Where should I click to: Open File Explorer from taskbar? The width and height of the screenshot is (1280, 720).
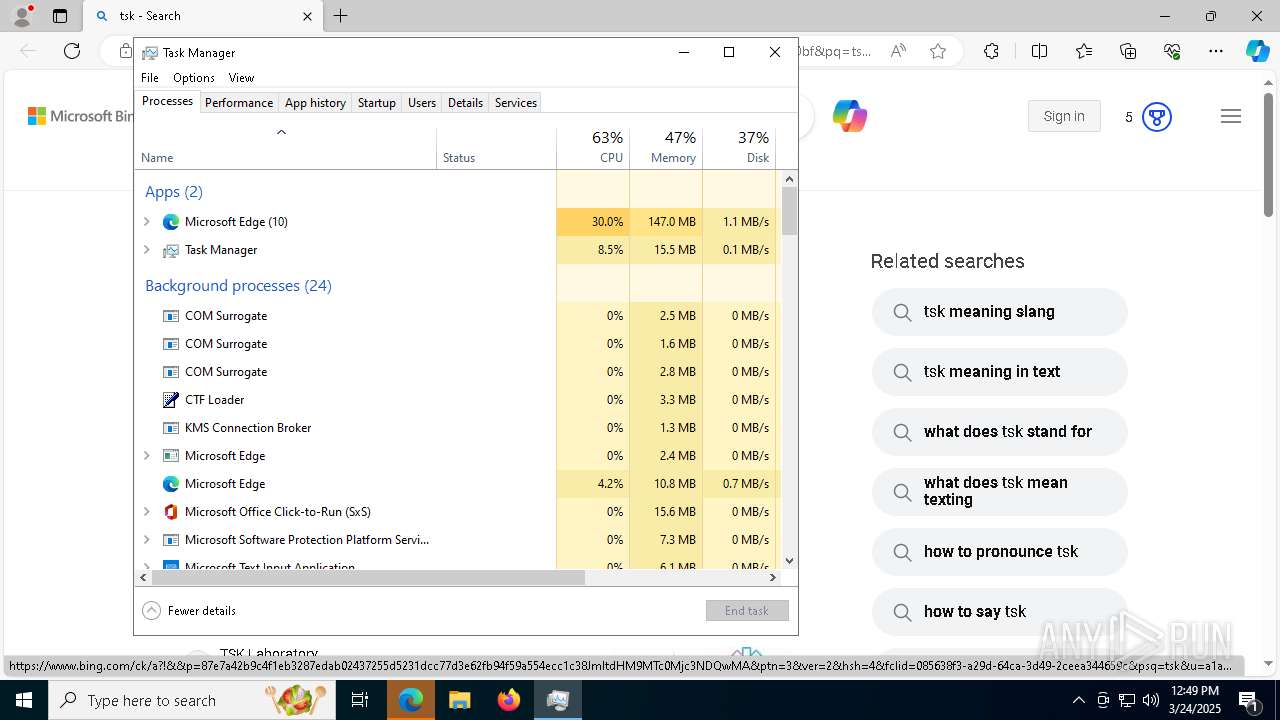coord(459,700)
